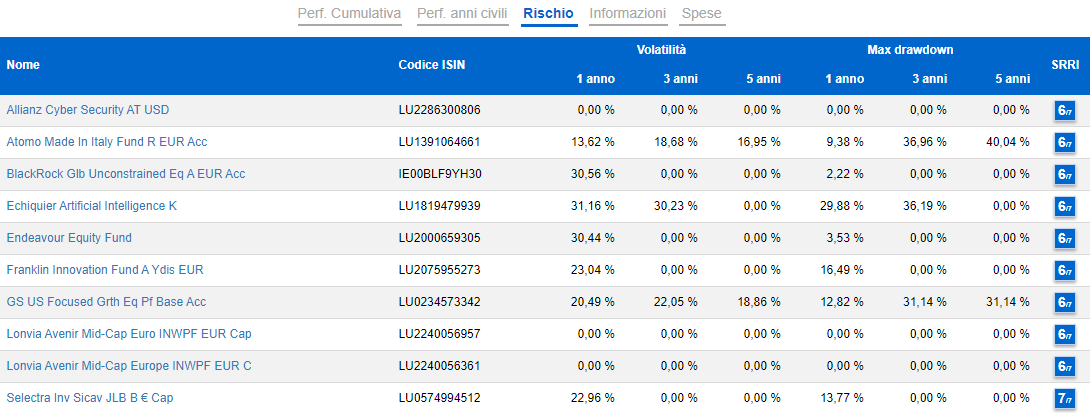
Task: Open Franklin Innovation Fund A Ydis EUR
Action: [x=105, y=270]
